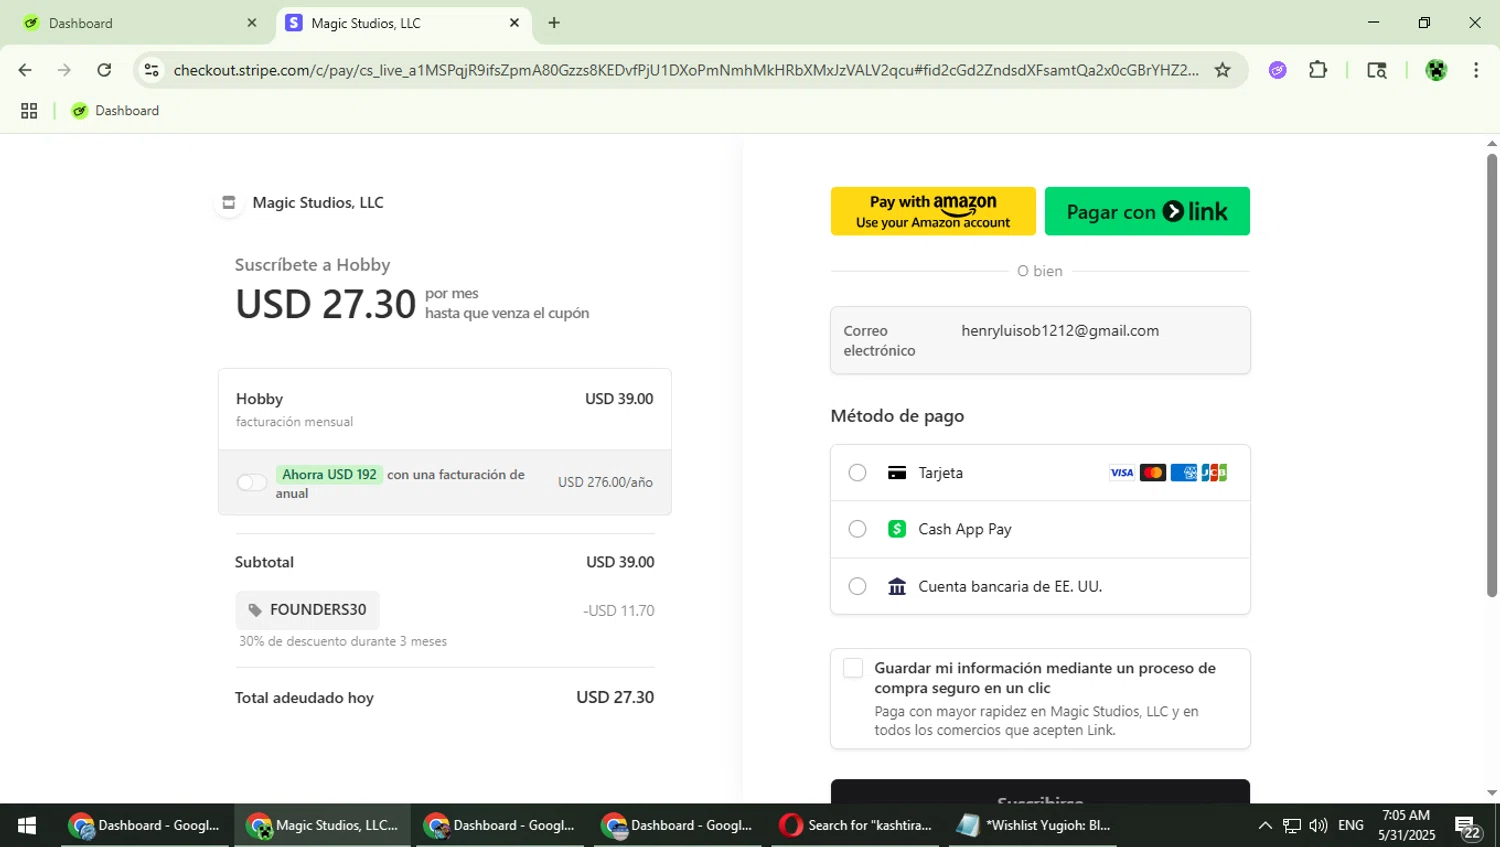Open the apps grid in bookmarks bar
This screenshot has width=1500, height=847.
pos(29,111)
